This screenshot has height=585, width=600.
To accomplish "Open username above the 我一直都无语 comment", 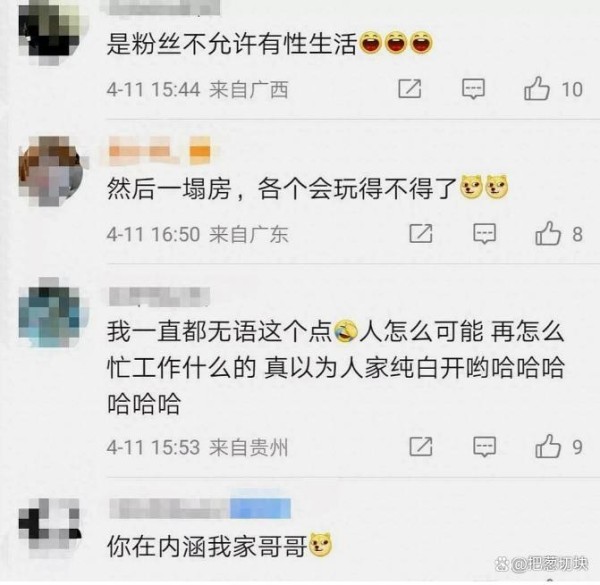I will (x=159, y=297).
